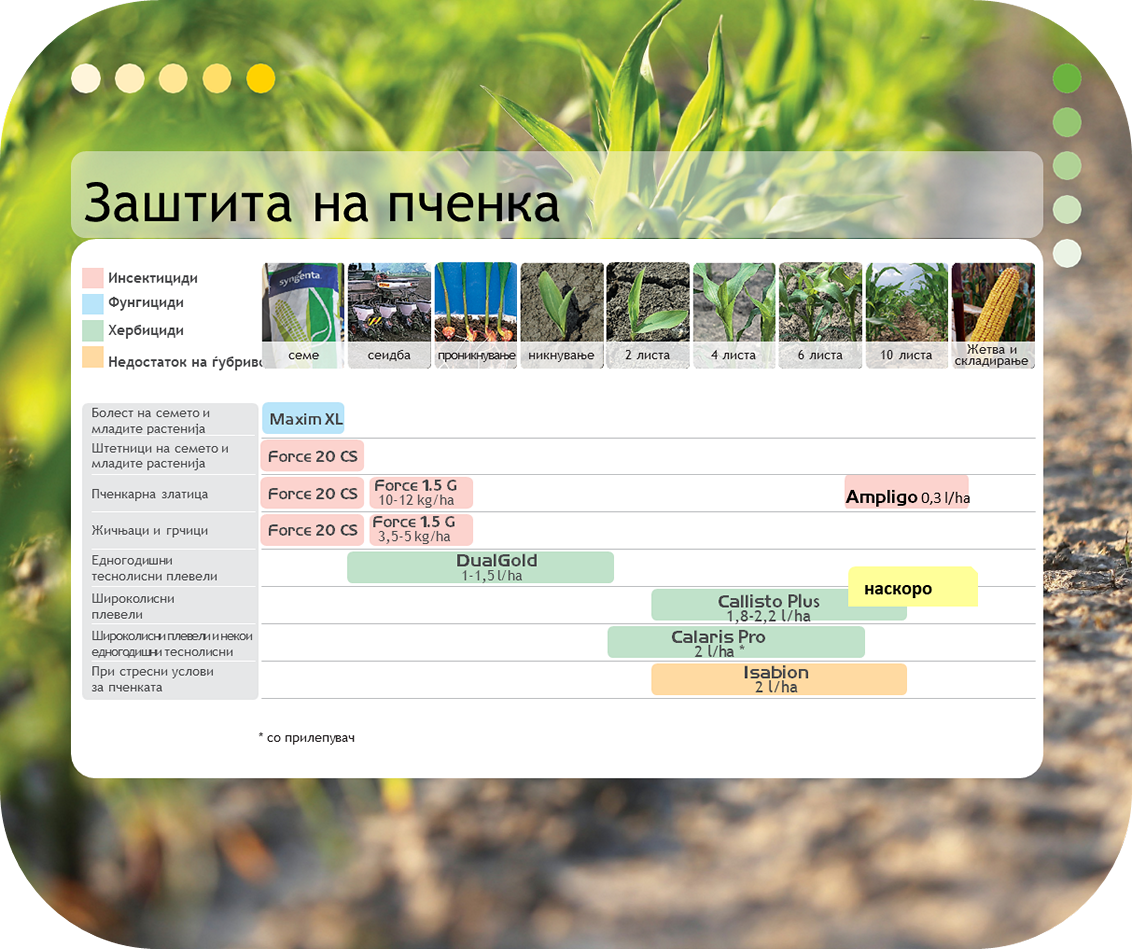Click the brightest yellow dot in top row
The height and width of the screenshot is (949, 1132).
pos(261,79)
